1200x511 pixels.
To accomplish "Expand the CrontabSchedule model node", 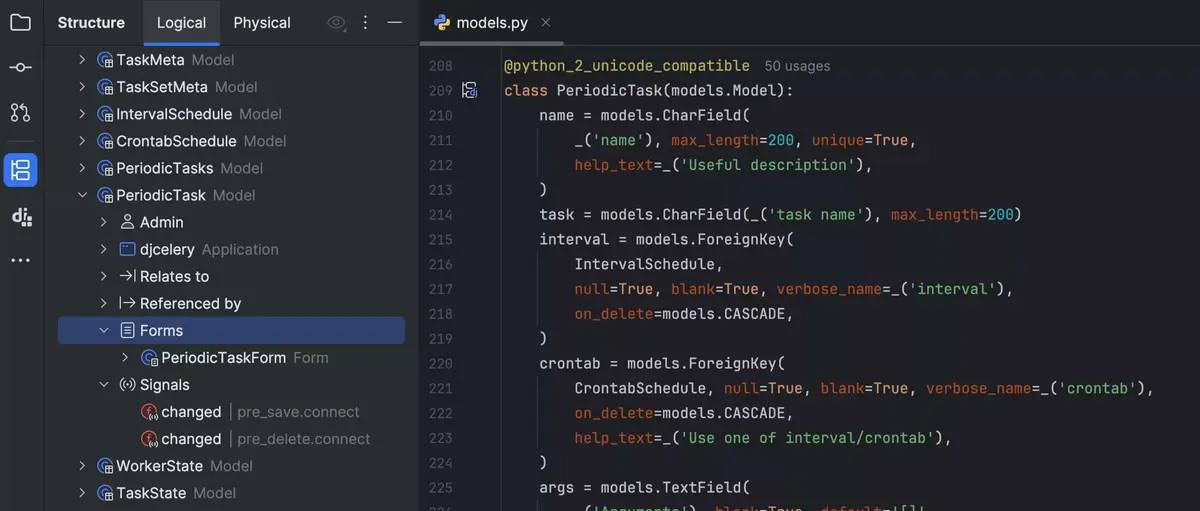I will [82, 141].
